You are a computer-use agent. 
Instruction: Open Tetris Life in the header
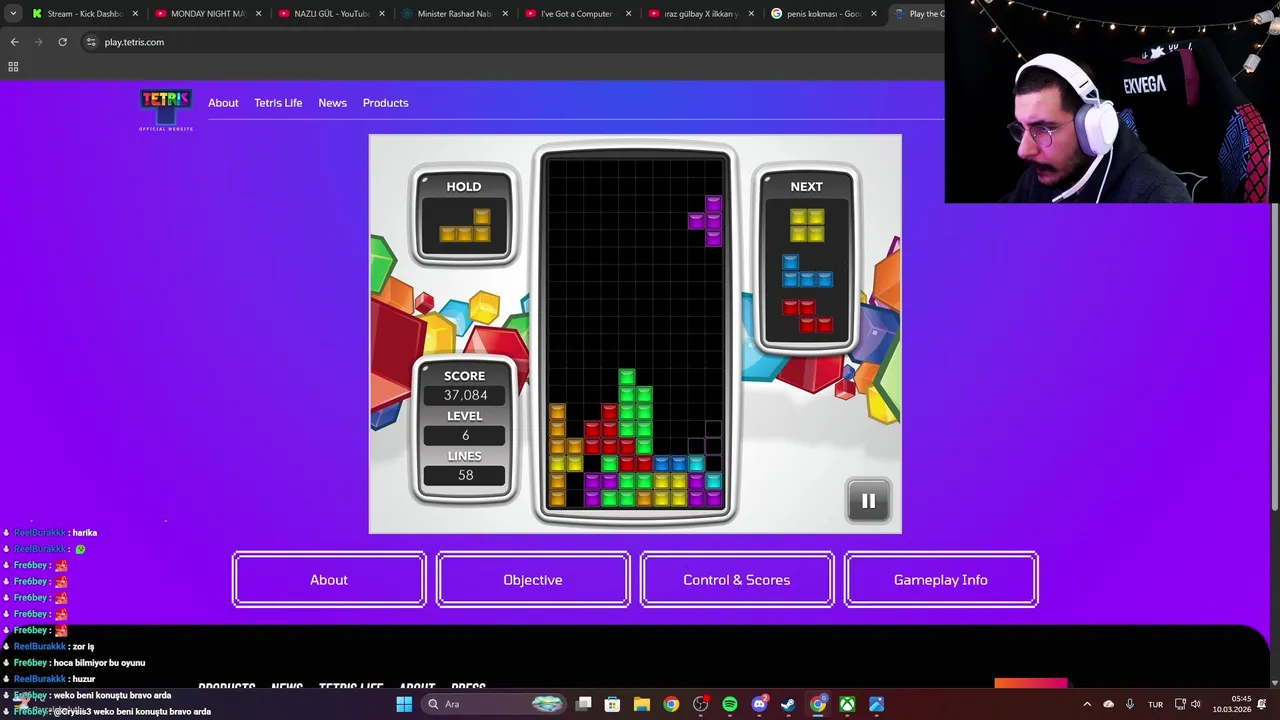(x=278, y=103)
